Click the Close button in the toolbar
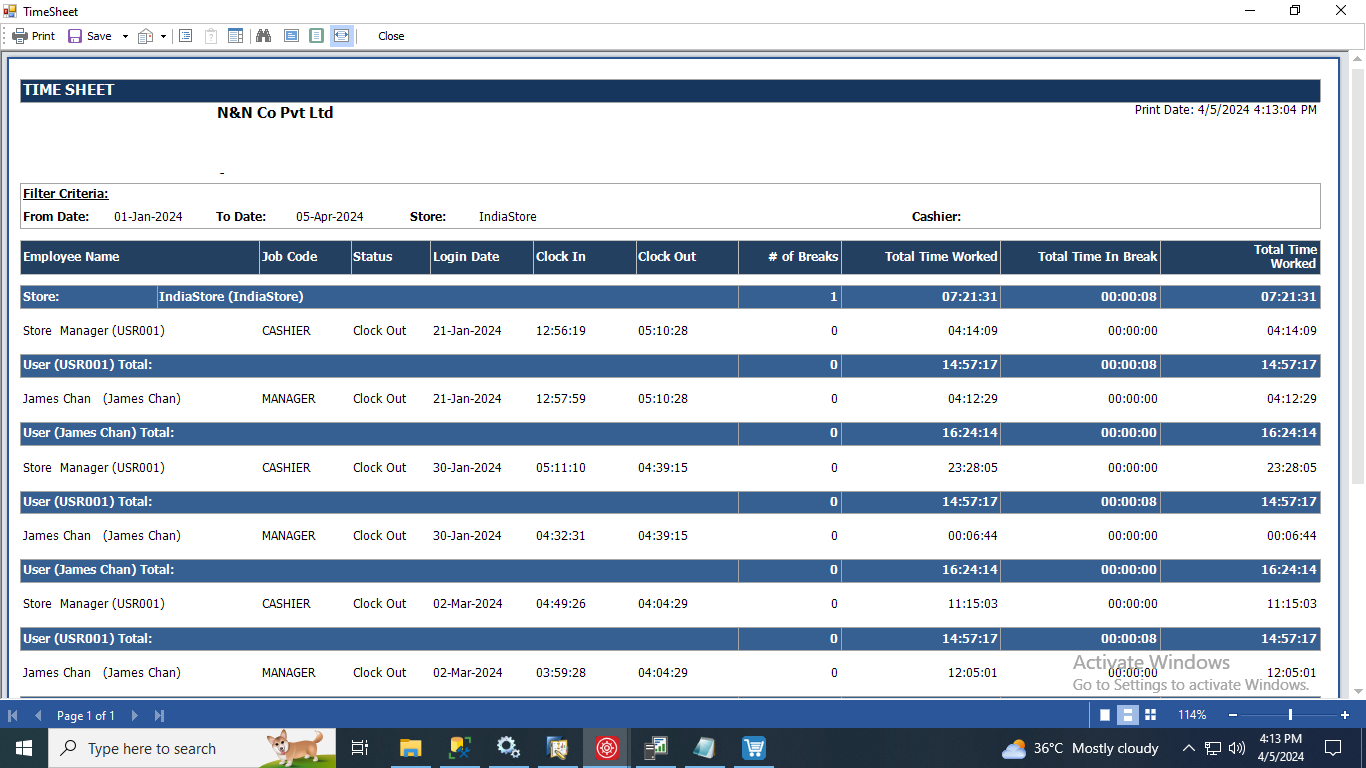 391,36
